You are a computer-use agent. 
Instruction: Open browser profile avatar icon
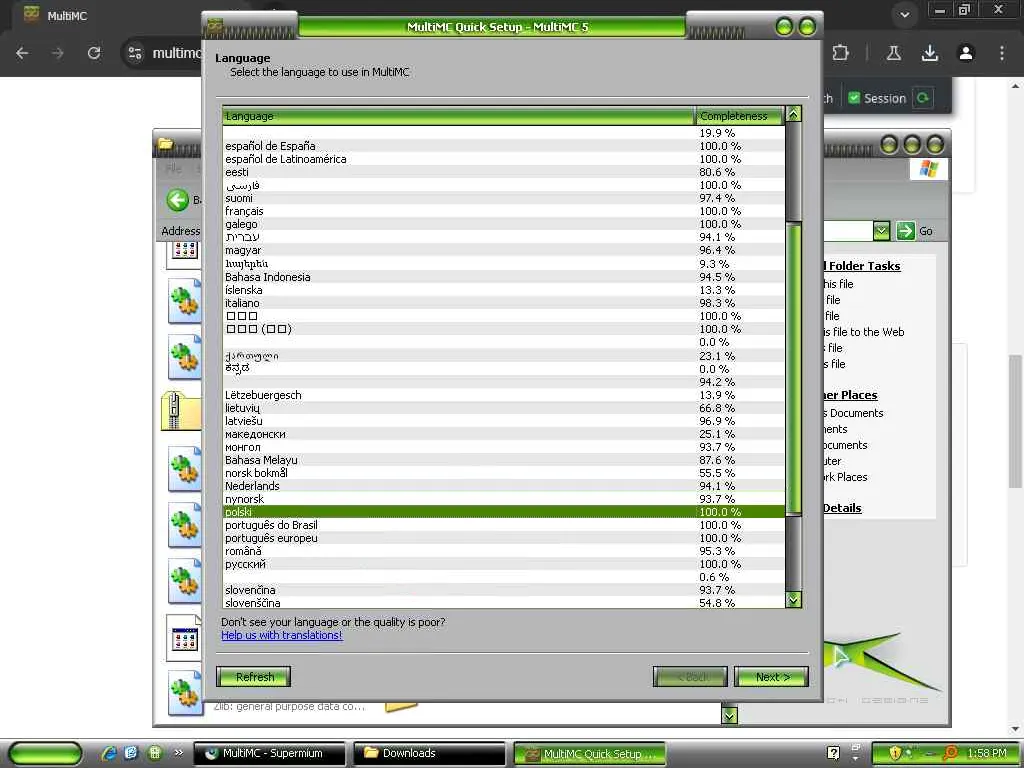point(966,53)
